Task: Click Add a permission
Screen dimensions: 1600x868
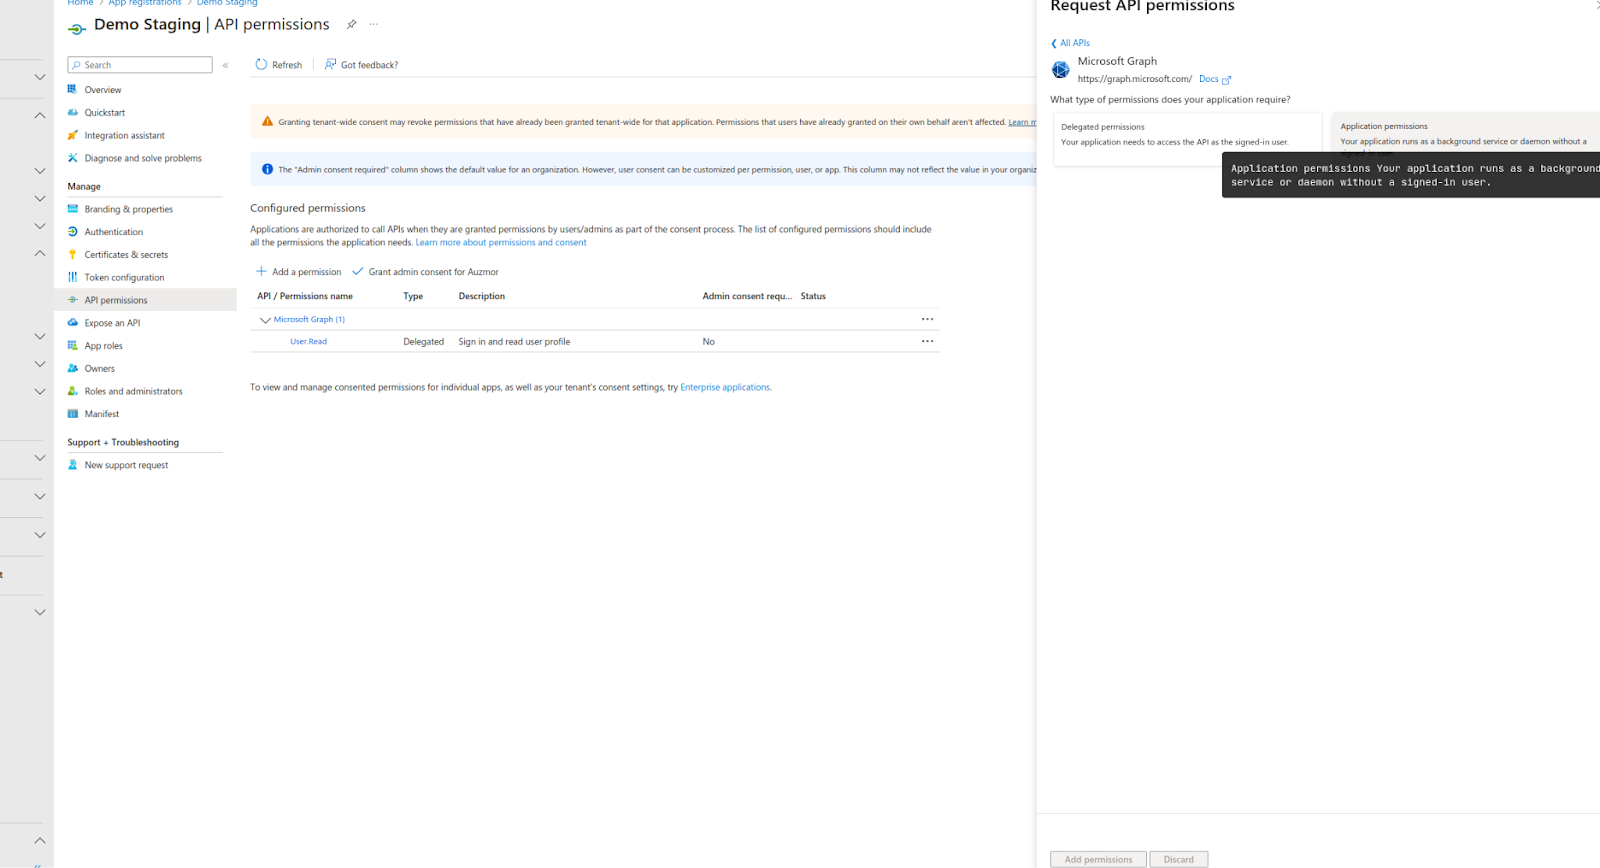Action: (x=299, y=272)
